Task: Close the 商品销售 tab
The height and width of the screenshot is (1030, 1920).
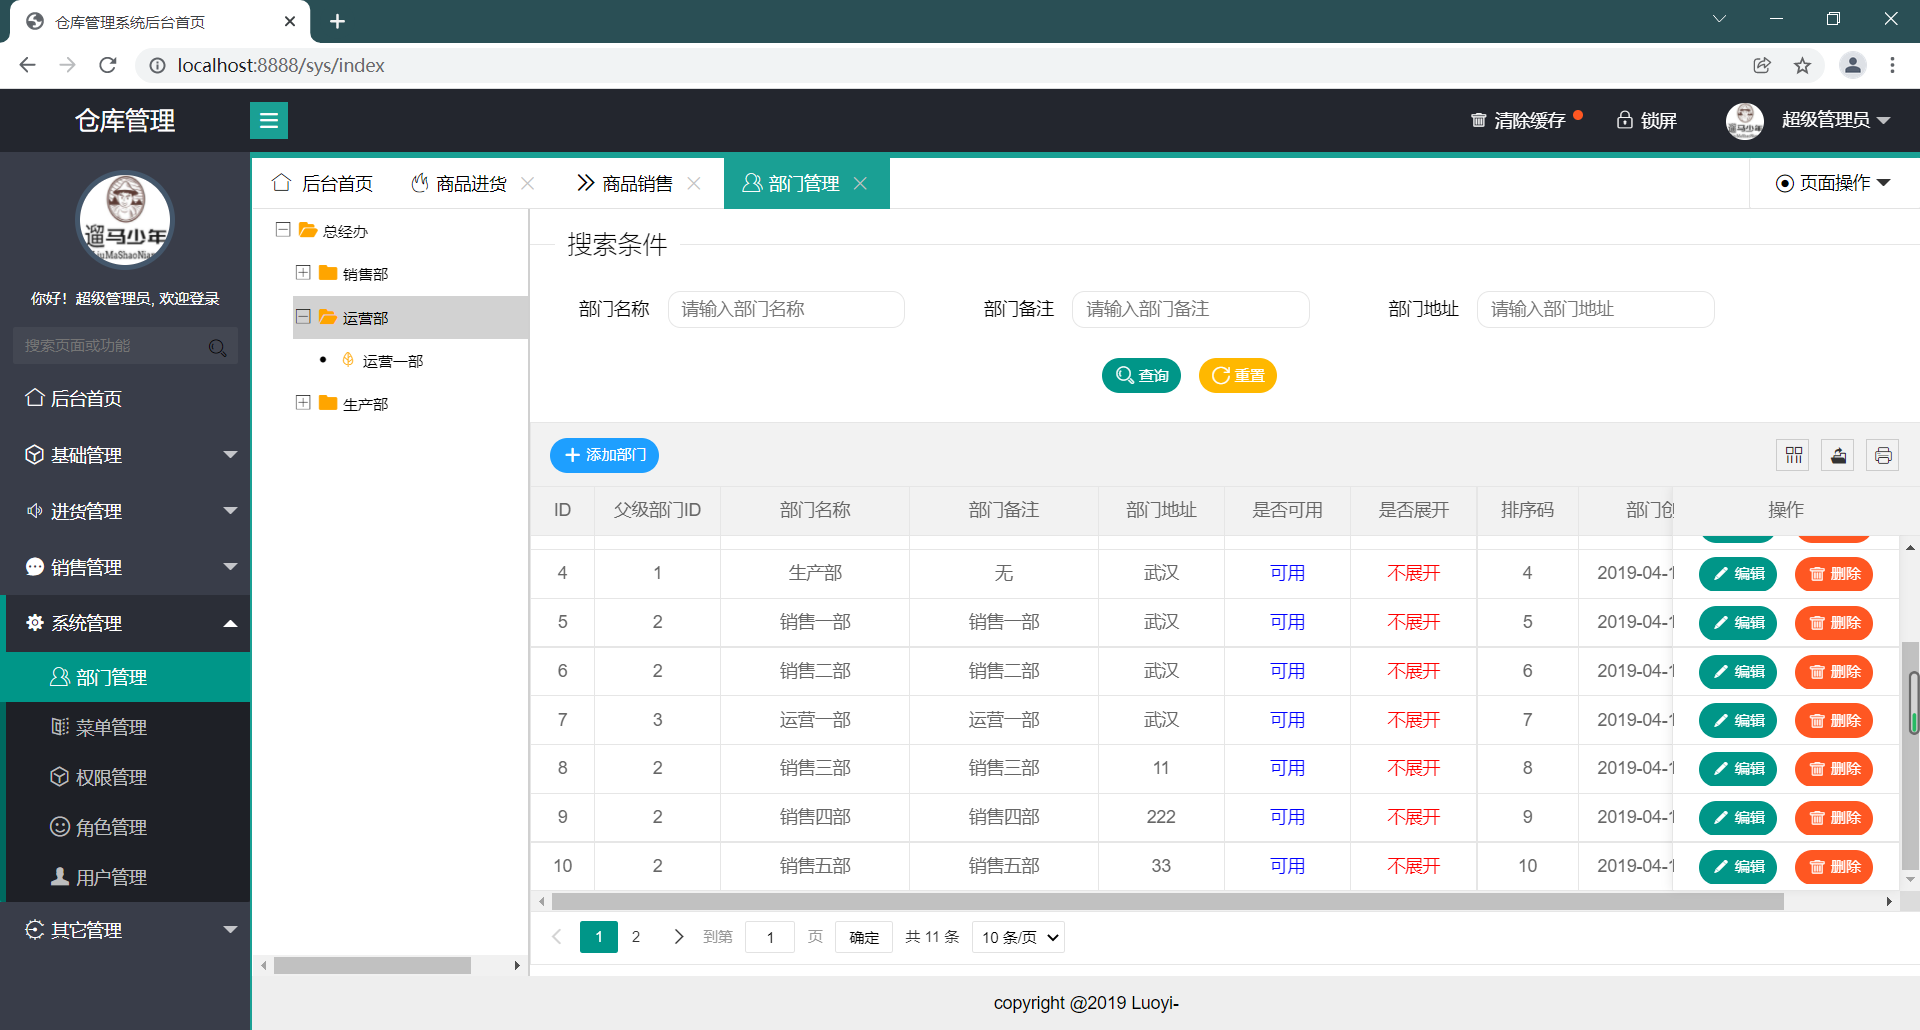Action: point(694,183)
